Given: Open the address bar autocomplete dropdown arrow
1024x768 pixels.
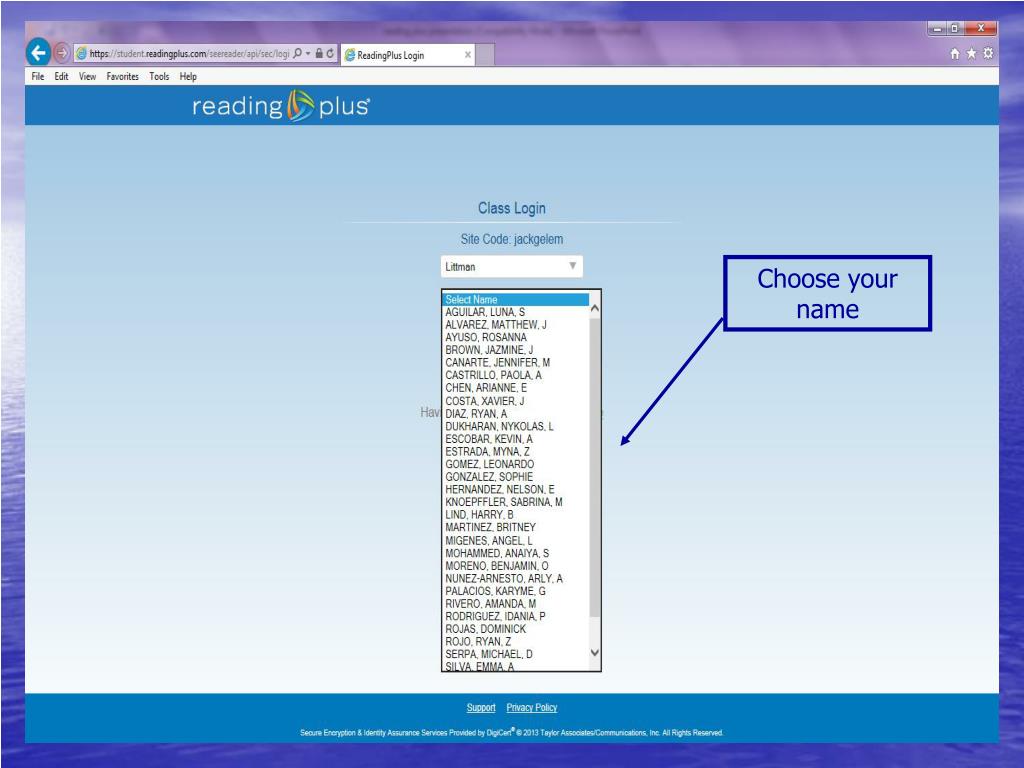Looking at the screenshot, I should [x=308, y=54].
